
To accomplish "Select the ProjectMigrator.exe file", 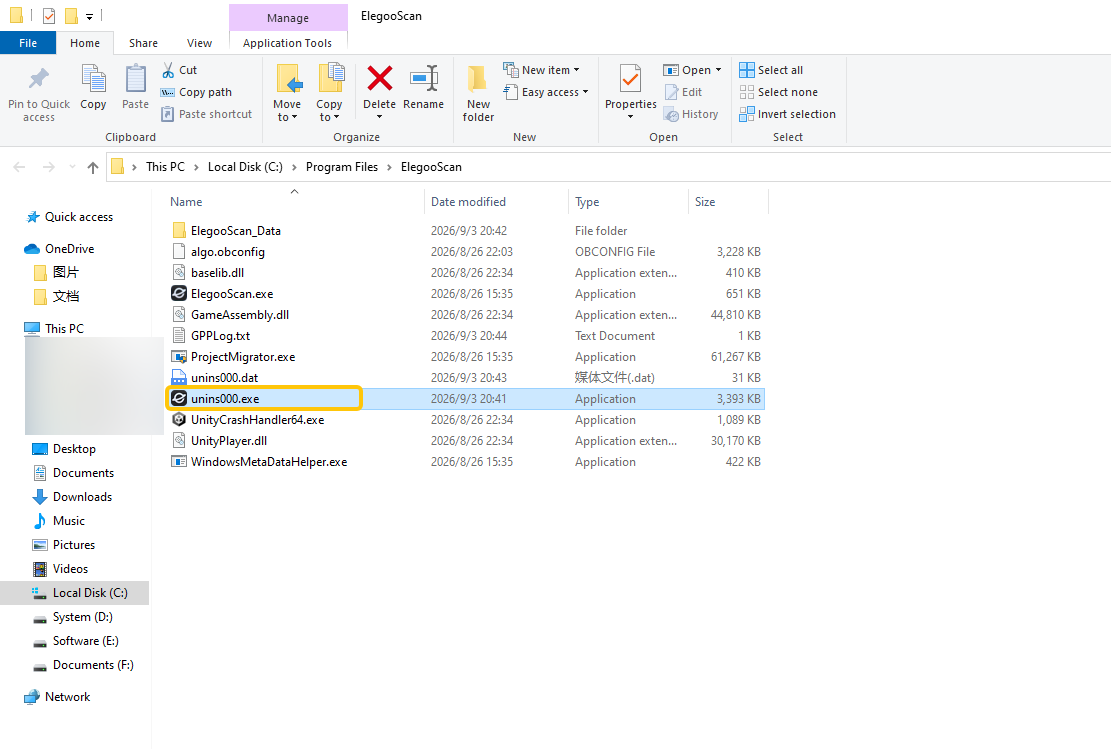I will [x=243, y=357].
